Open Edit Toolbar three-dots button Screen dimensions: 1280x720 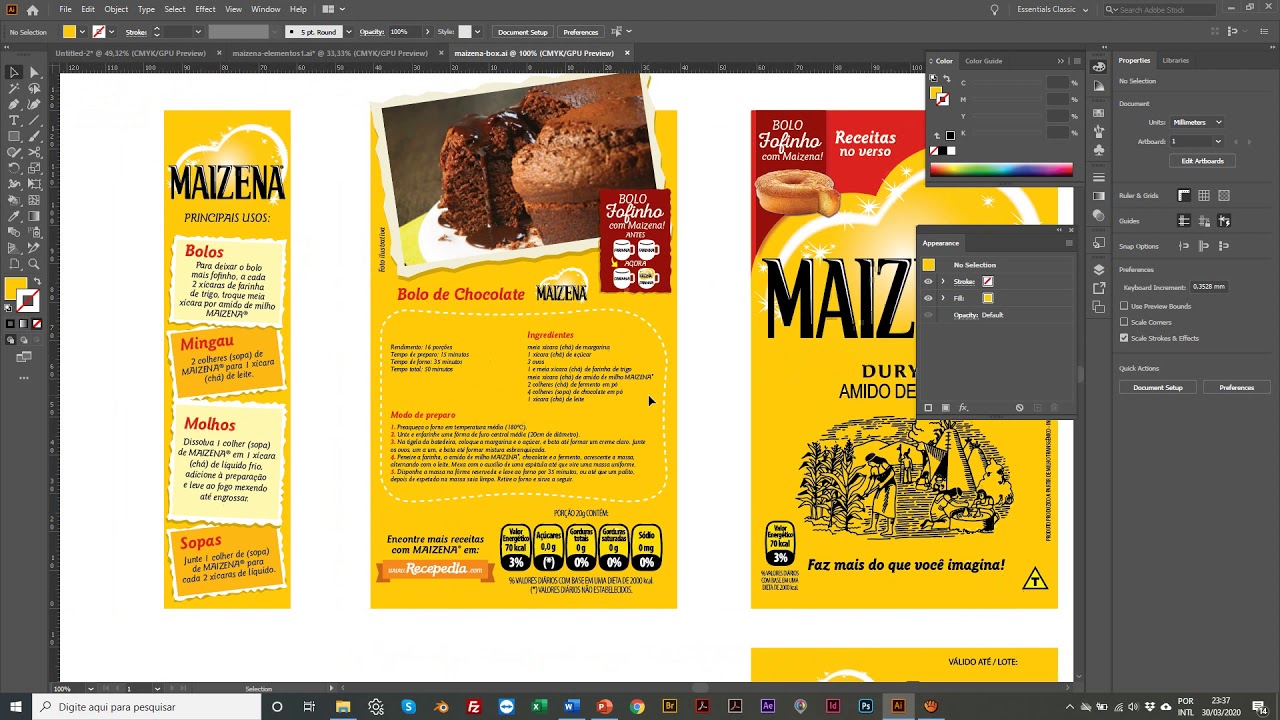(x=24, y=378)
